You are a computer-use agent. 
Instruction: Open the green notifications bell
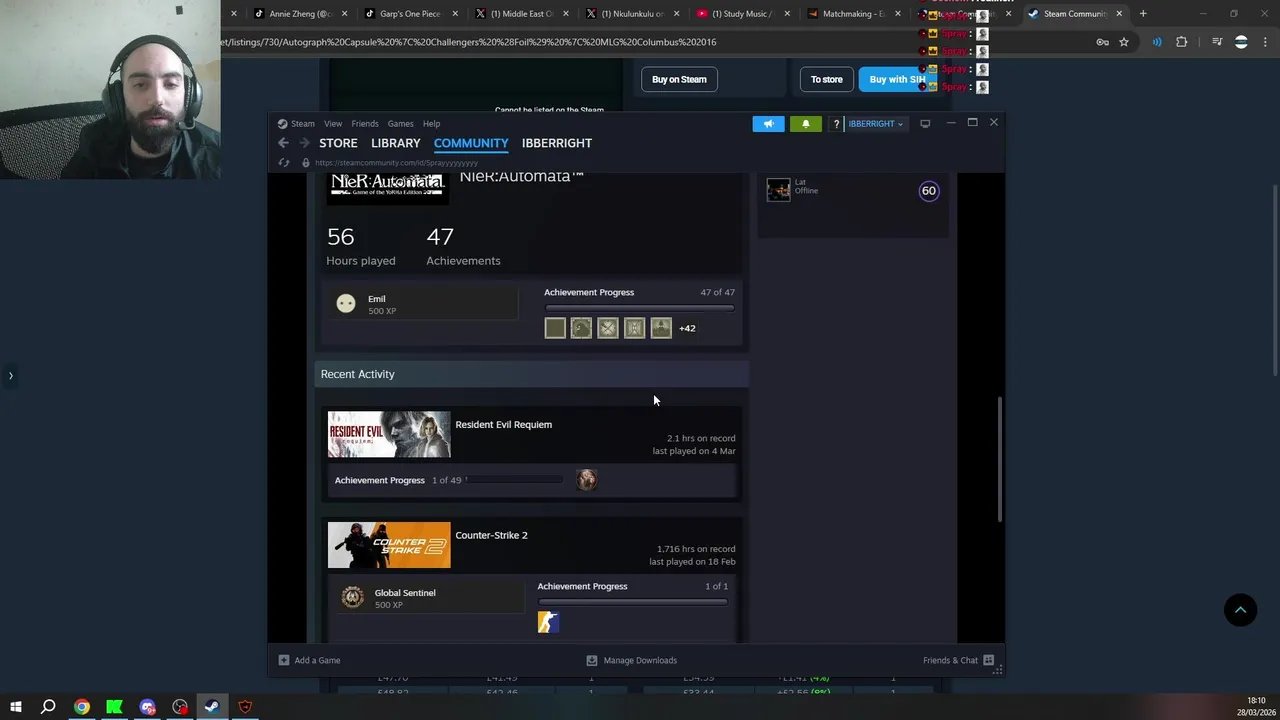[x=805, y=124]
